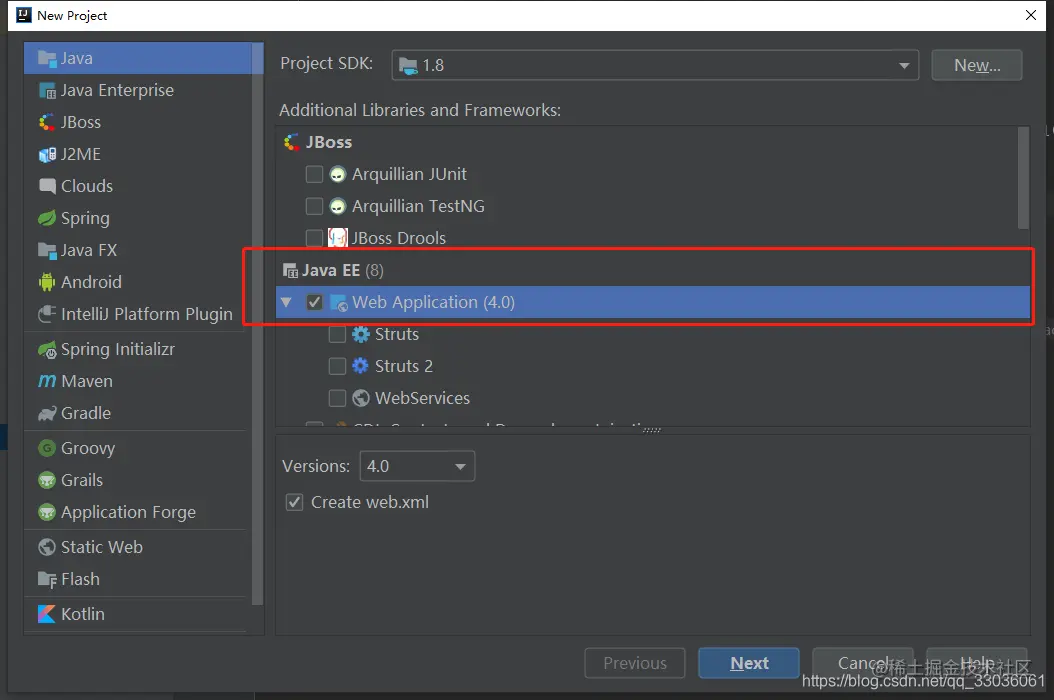This screenshot has width=1054, height=700.
Task: Open the Project SDK 1.8 dropdown
Action: pyautogui.click(x=655, y=65)
